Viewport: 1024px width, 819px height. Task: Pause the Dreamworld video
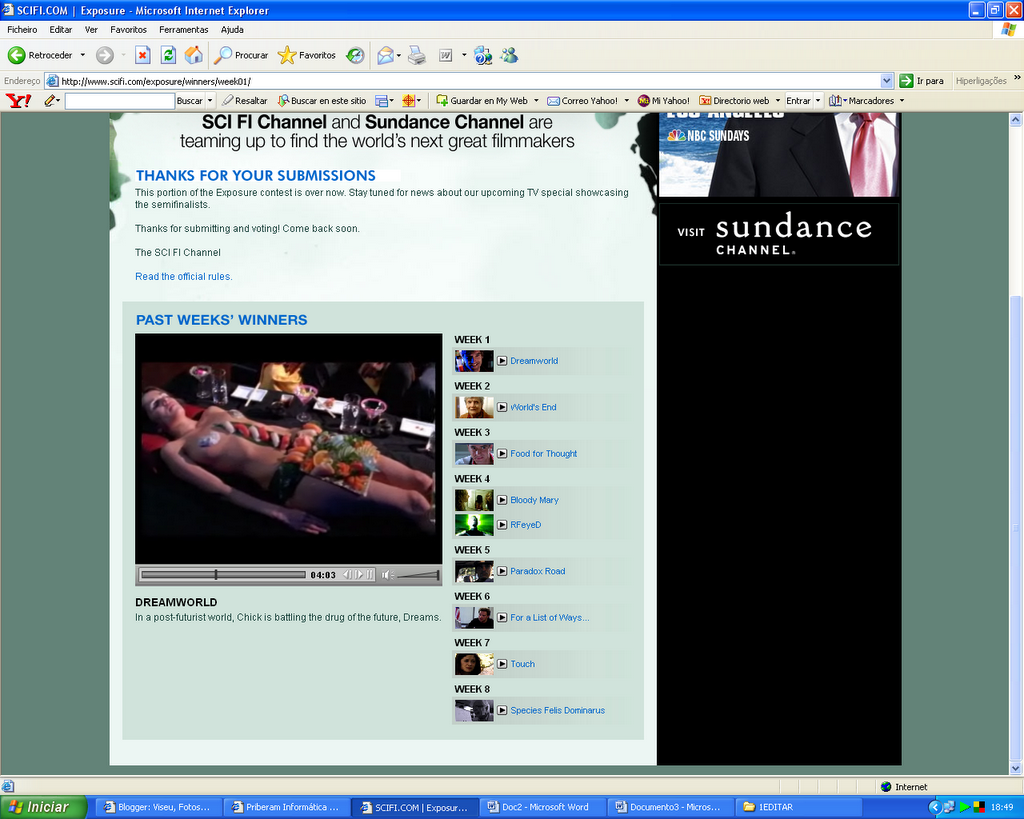pyautogui.click(x=370, y=575)
